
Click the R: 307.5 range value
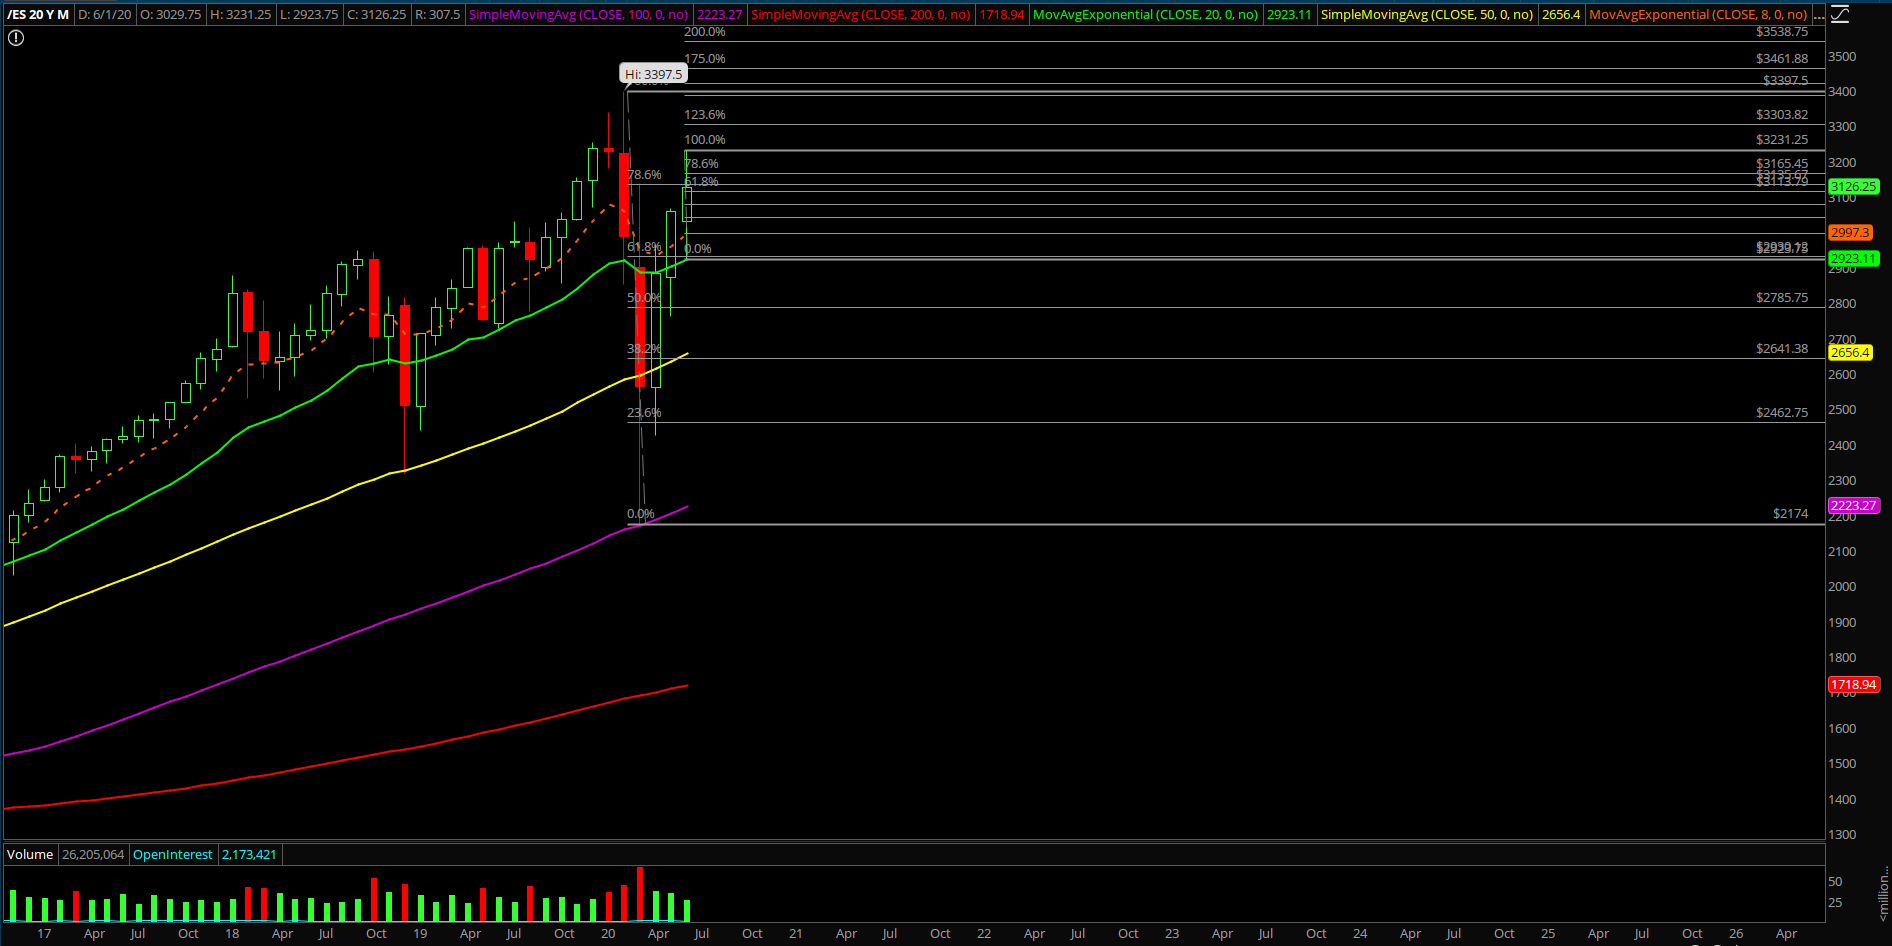pos(438,15)
